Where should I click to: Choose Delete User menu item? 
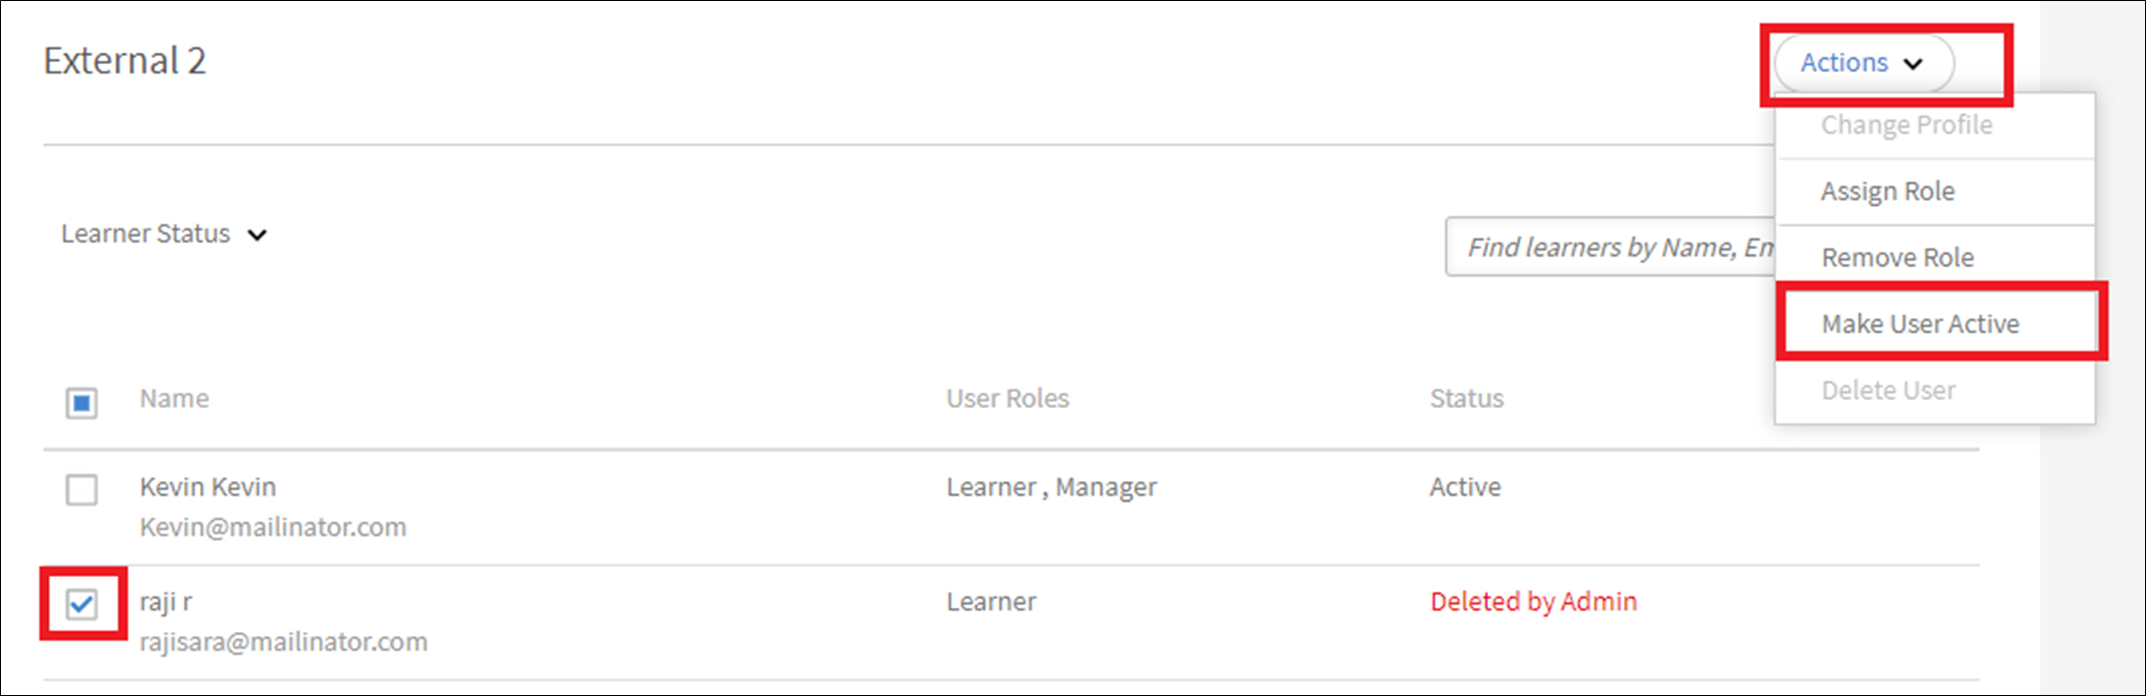[x=1888, y=390]
